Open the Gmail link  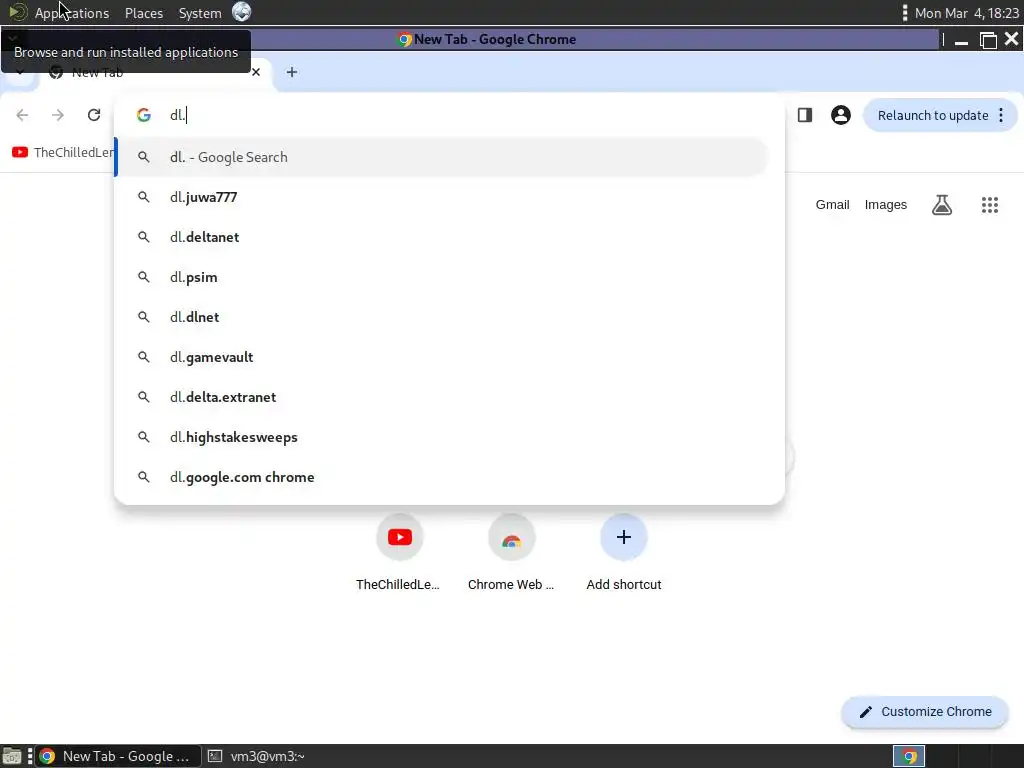tap(832, 204)
